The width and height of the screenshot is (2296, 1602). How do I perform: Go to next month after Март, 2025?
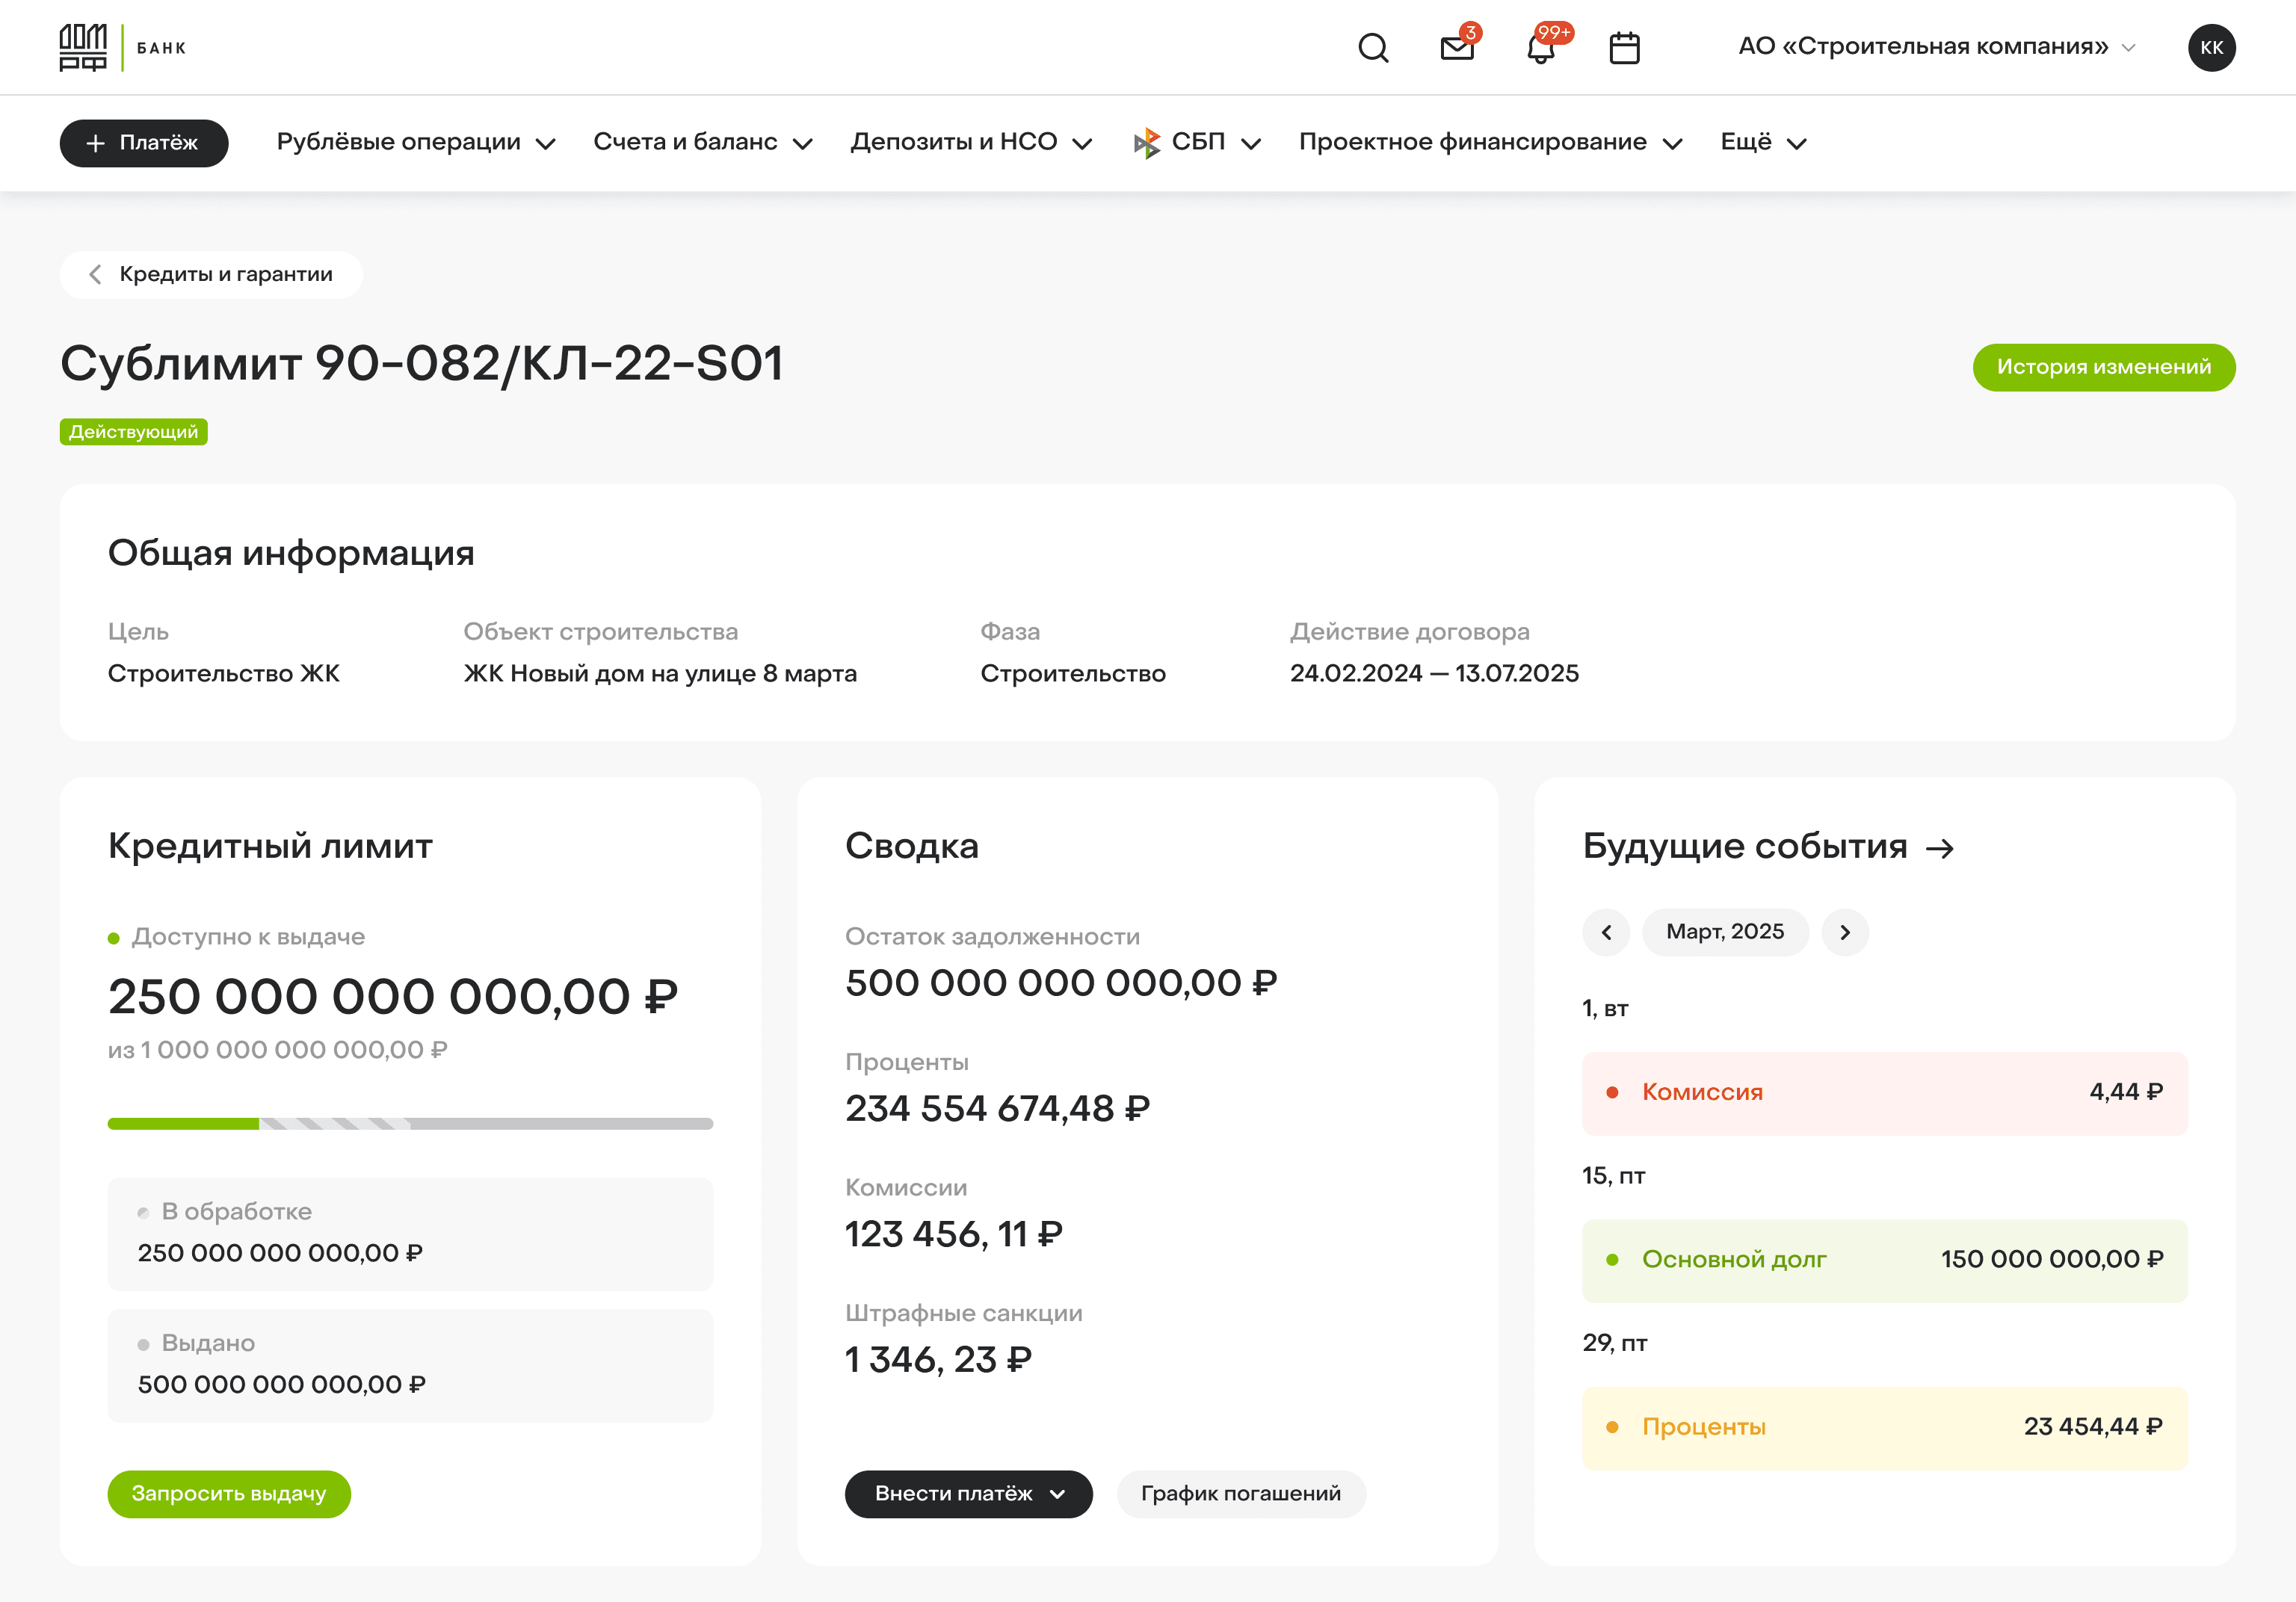click(x=1845, y=932)
